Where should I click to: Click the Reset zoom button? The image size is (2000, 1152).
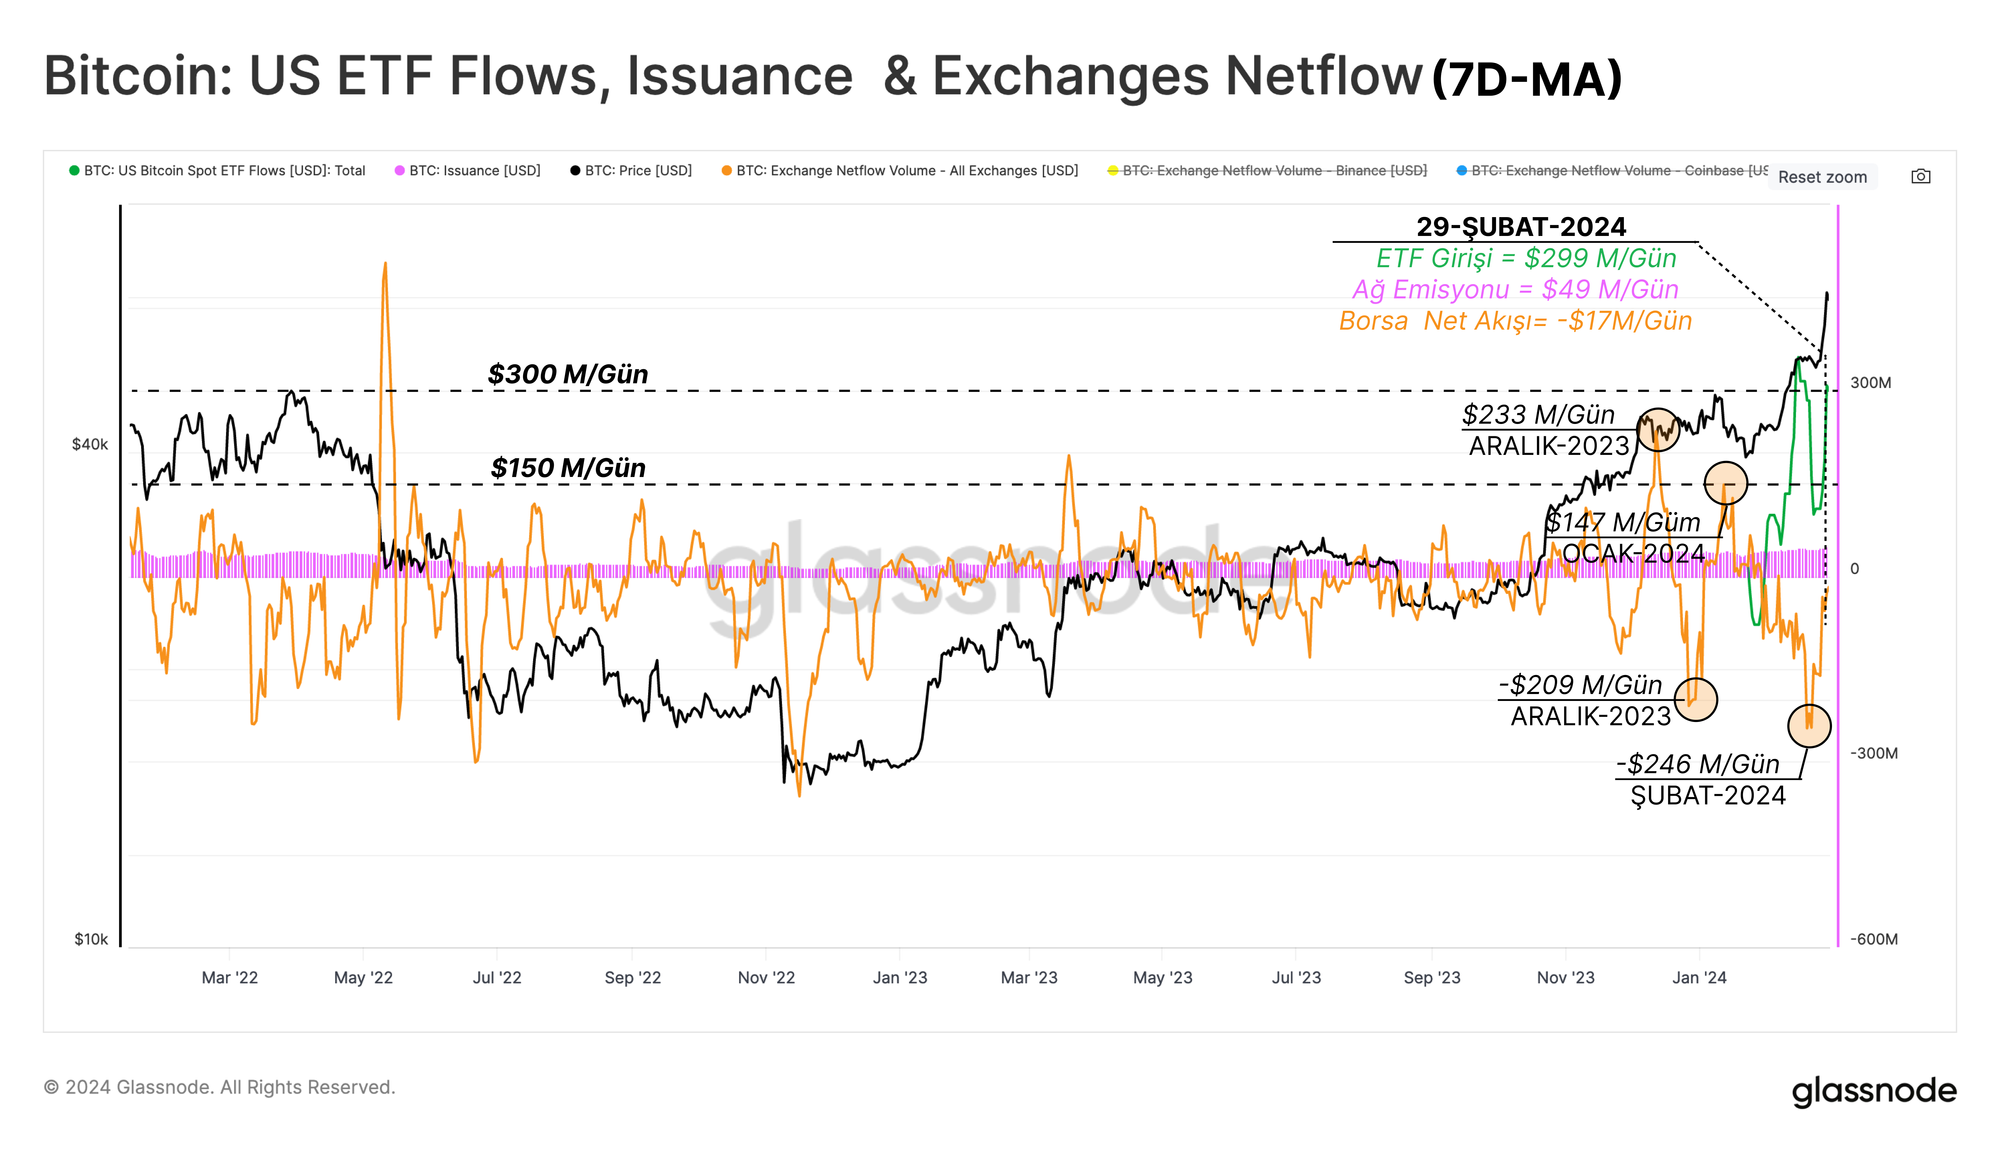1822,177
